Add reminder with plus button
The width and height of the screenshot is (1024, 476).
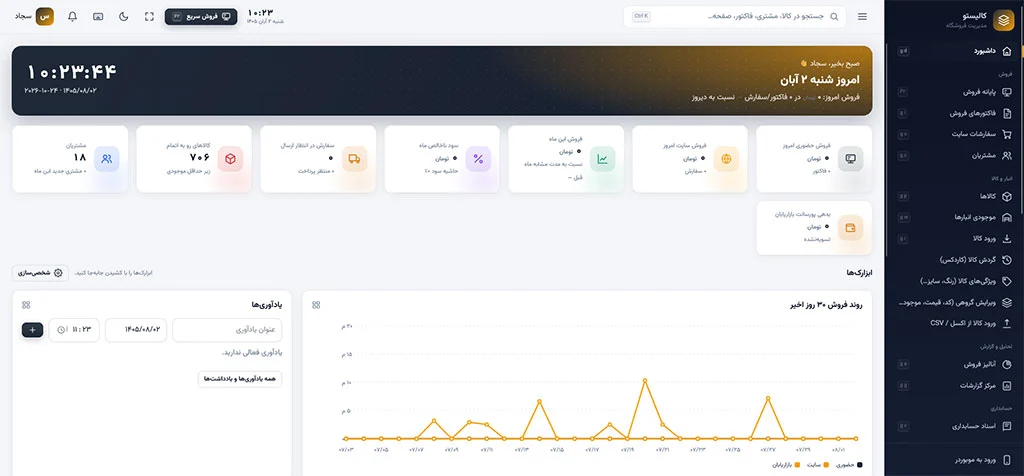click(x=33, y=330)
